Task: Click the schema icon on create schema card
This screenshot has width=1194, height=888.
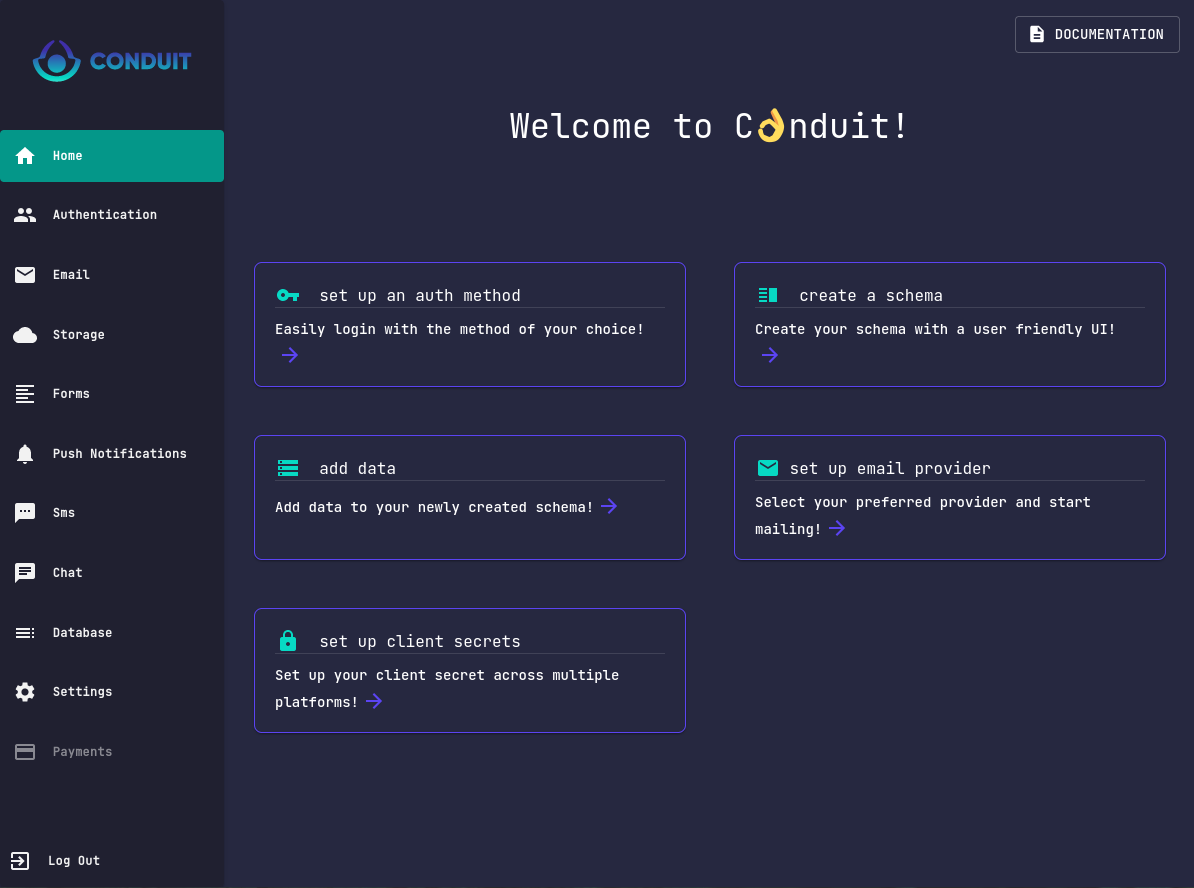Action: (768, 295)
